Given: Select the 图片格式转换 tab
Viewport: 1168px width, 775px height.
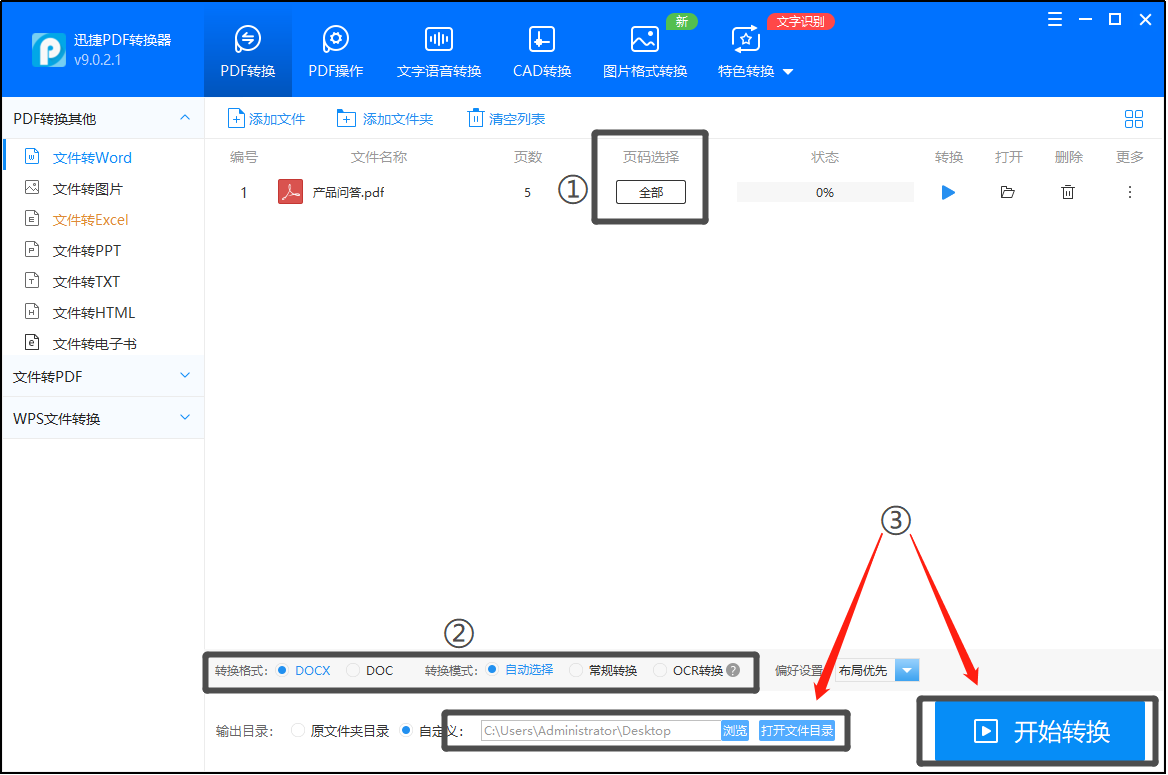Looking at the screenshot, I should (x=644, y=51).
